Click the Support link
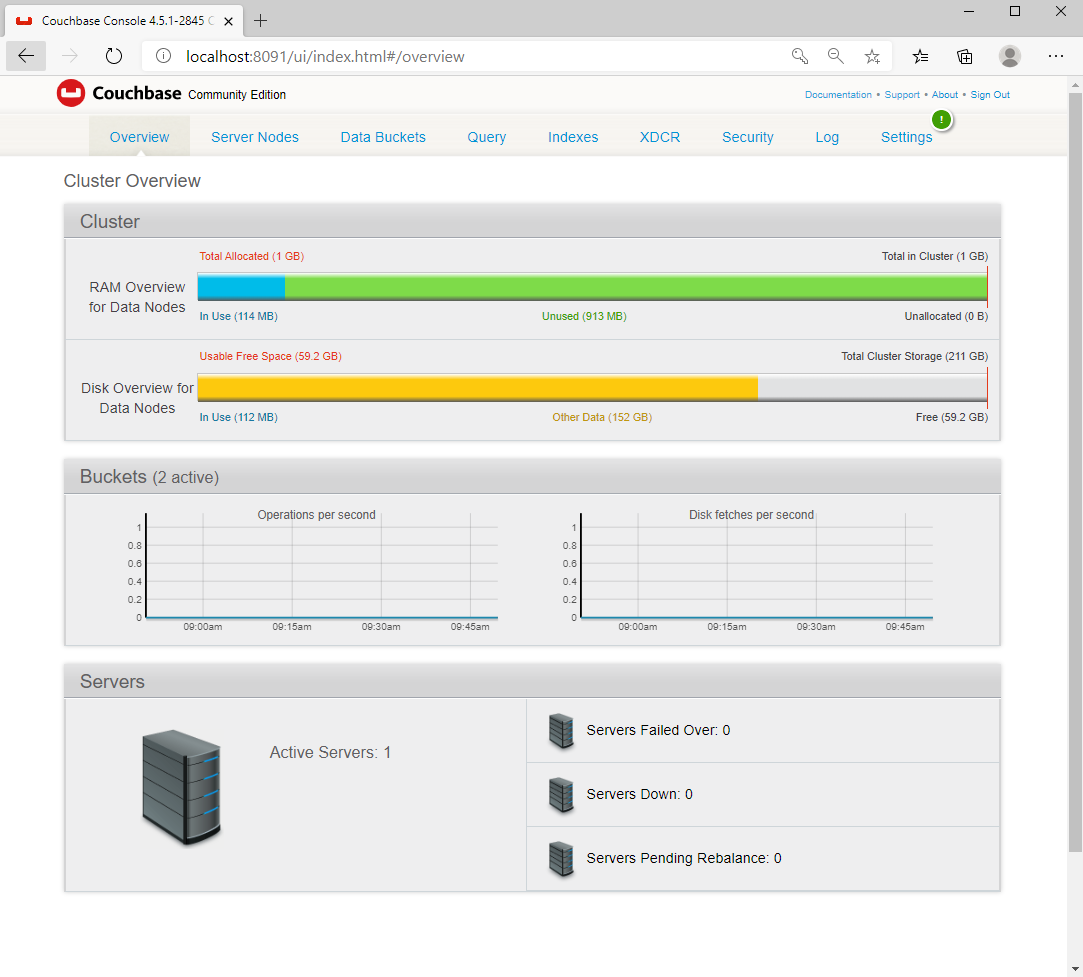The height and width of the screenshot is (977, 1083). tap(902, 95)
